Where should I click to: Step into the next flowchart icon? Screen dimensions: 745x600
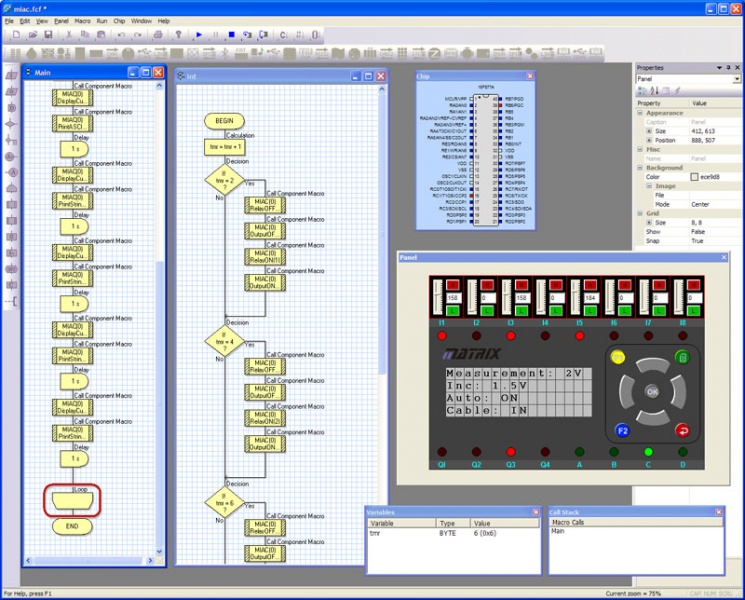pos(247,35)
